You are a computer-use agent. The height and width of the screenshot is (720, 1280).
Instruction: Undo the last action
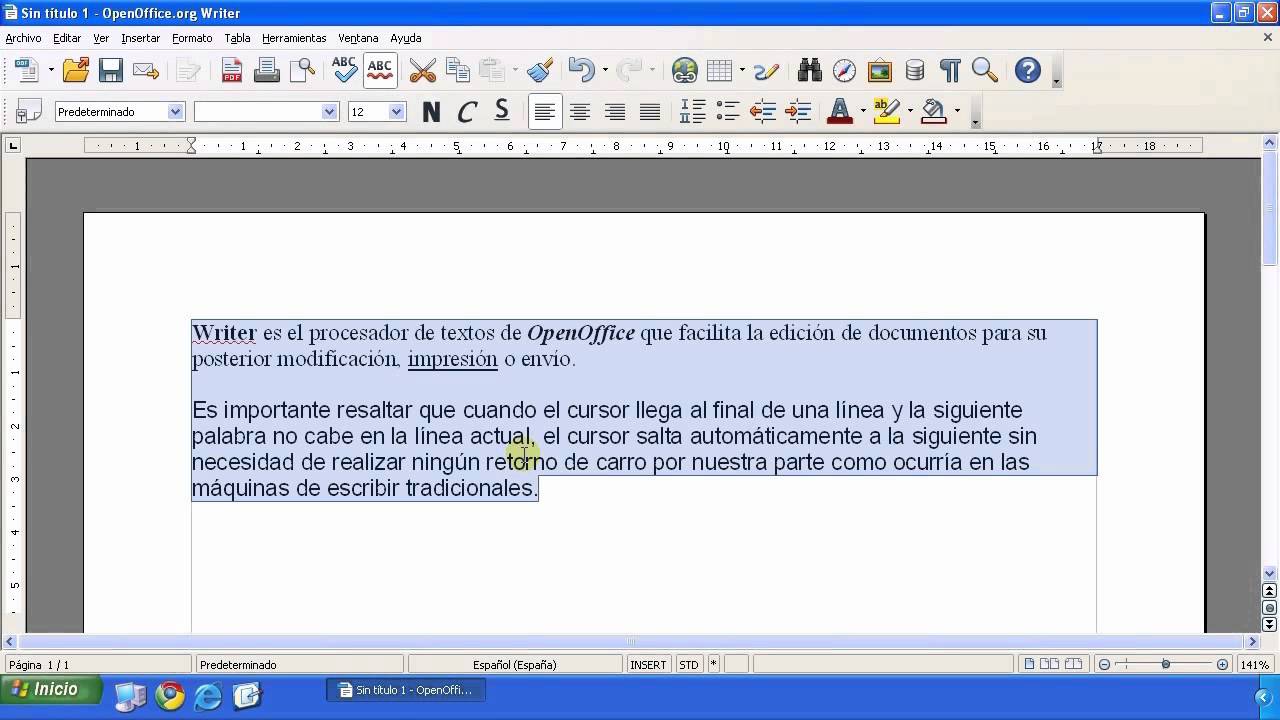point(581,71)
